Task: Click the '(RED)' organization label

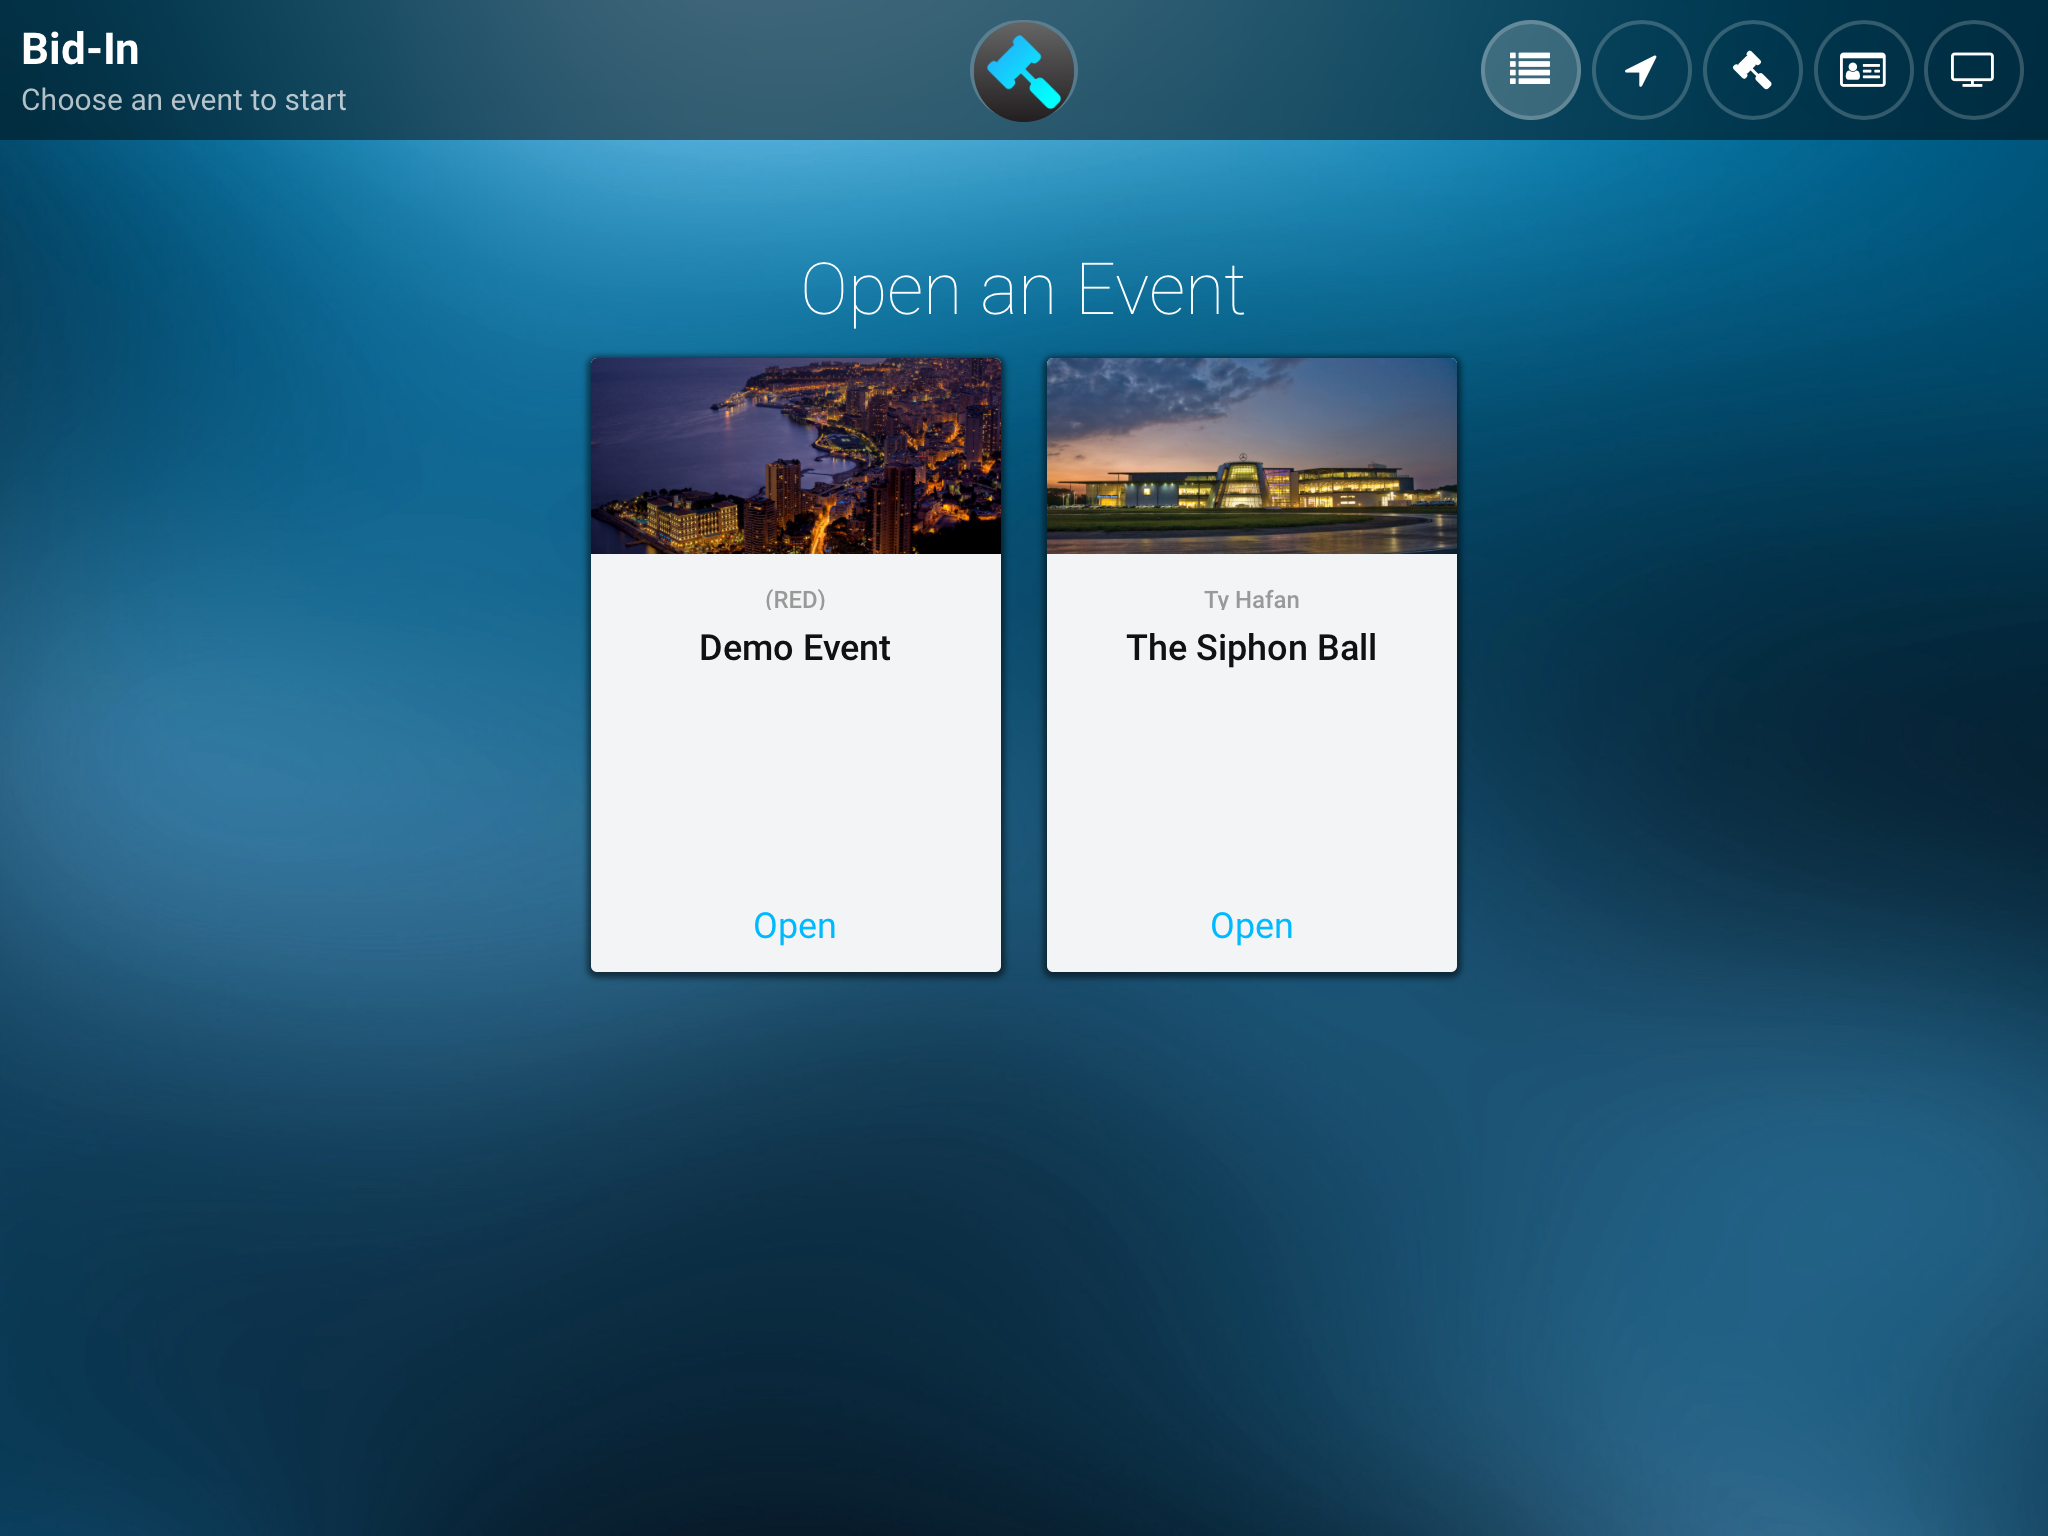Action: point(795,600)
